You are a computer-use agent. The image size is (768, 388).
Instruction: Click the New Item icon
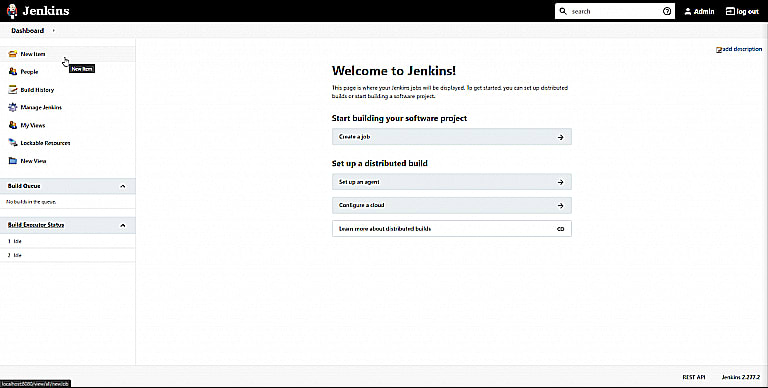pyautogui.click(x=13, y=54)
